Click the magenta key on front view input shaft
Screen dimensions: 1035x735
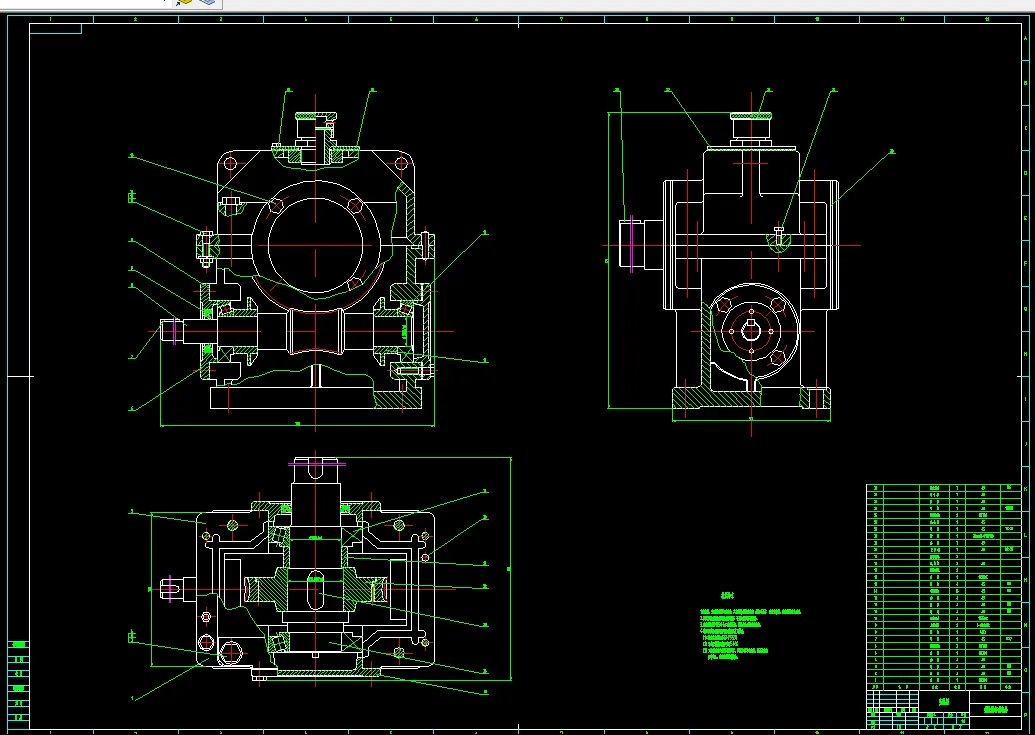pos(174,331)
